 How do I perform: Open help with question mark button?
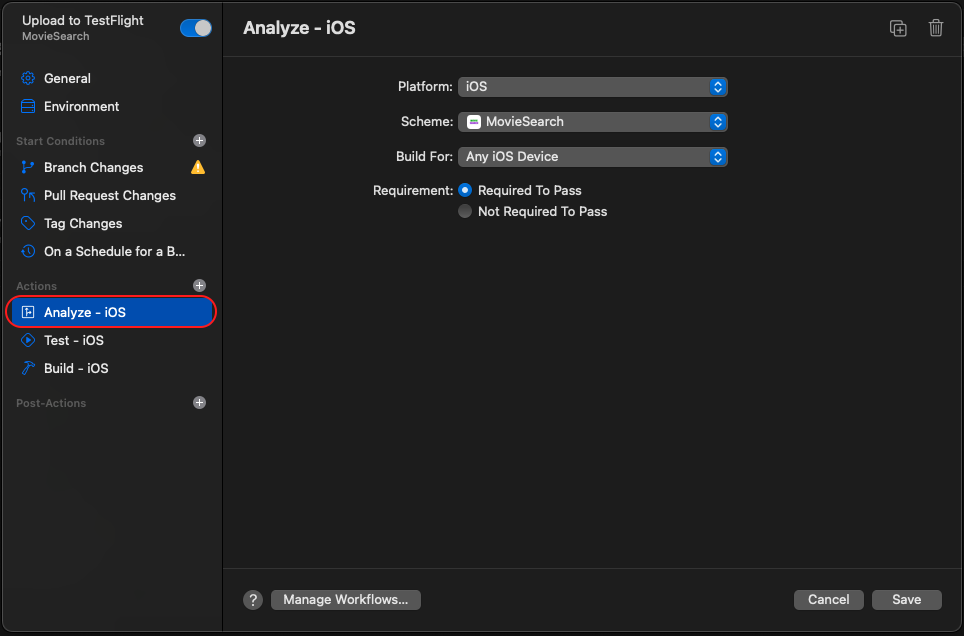click(253, 600)
